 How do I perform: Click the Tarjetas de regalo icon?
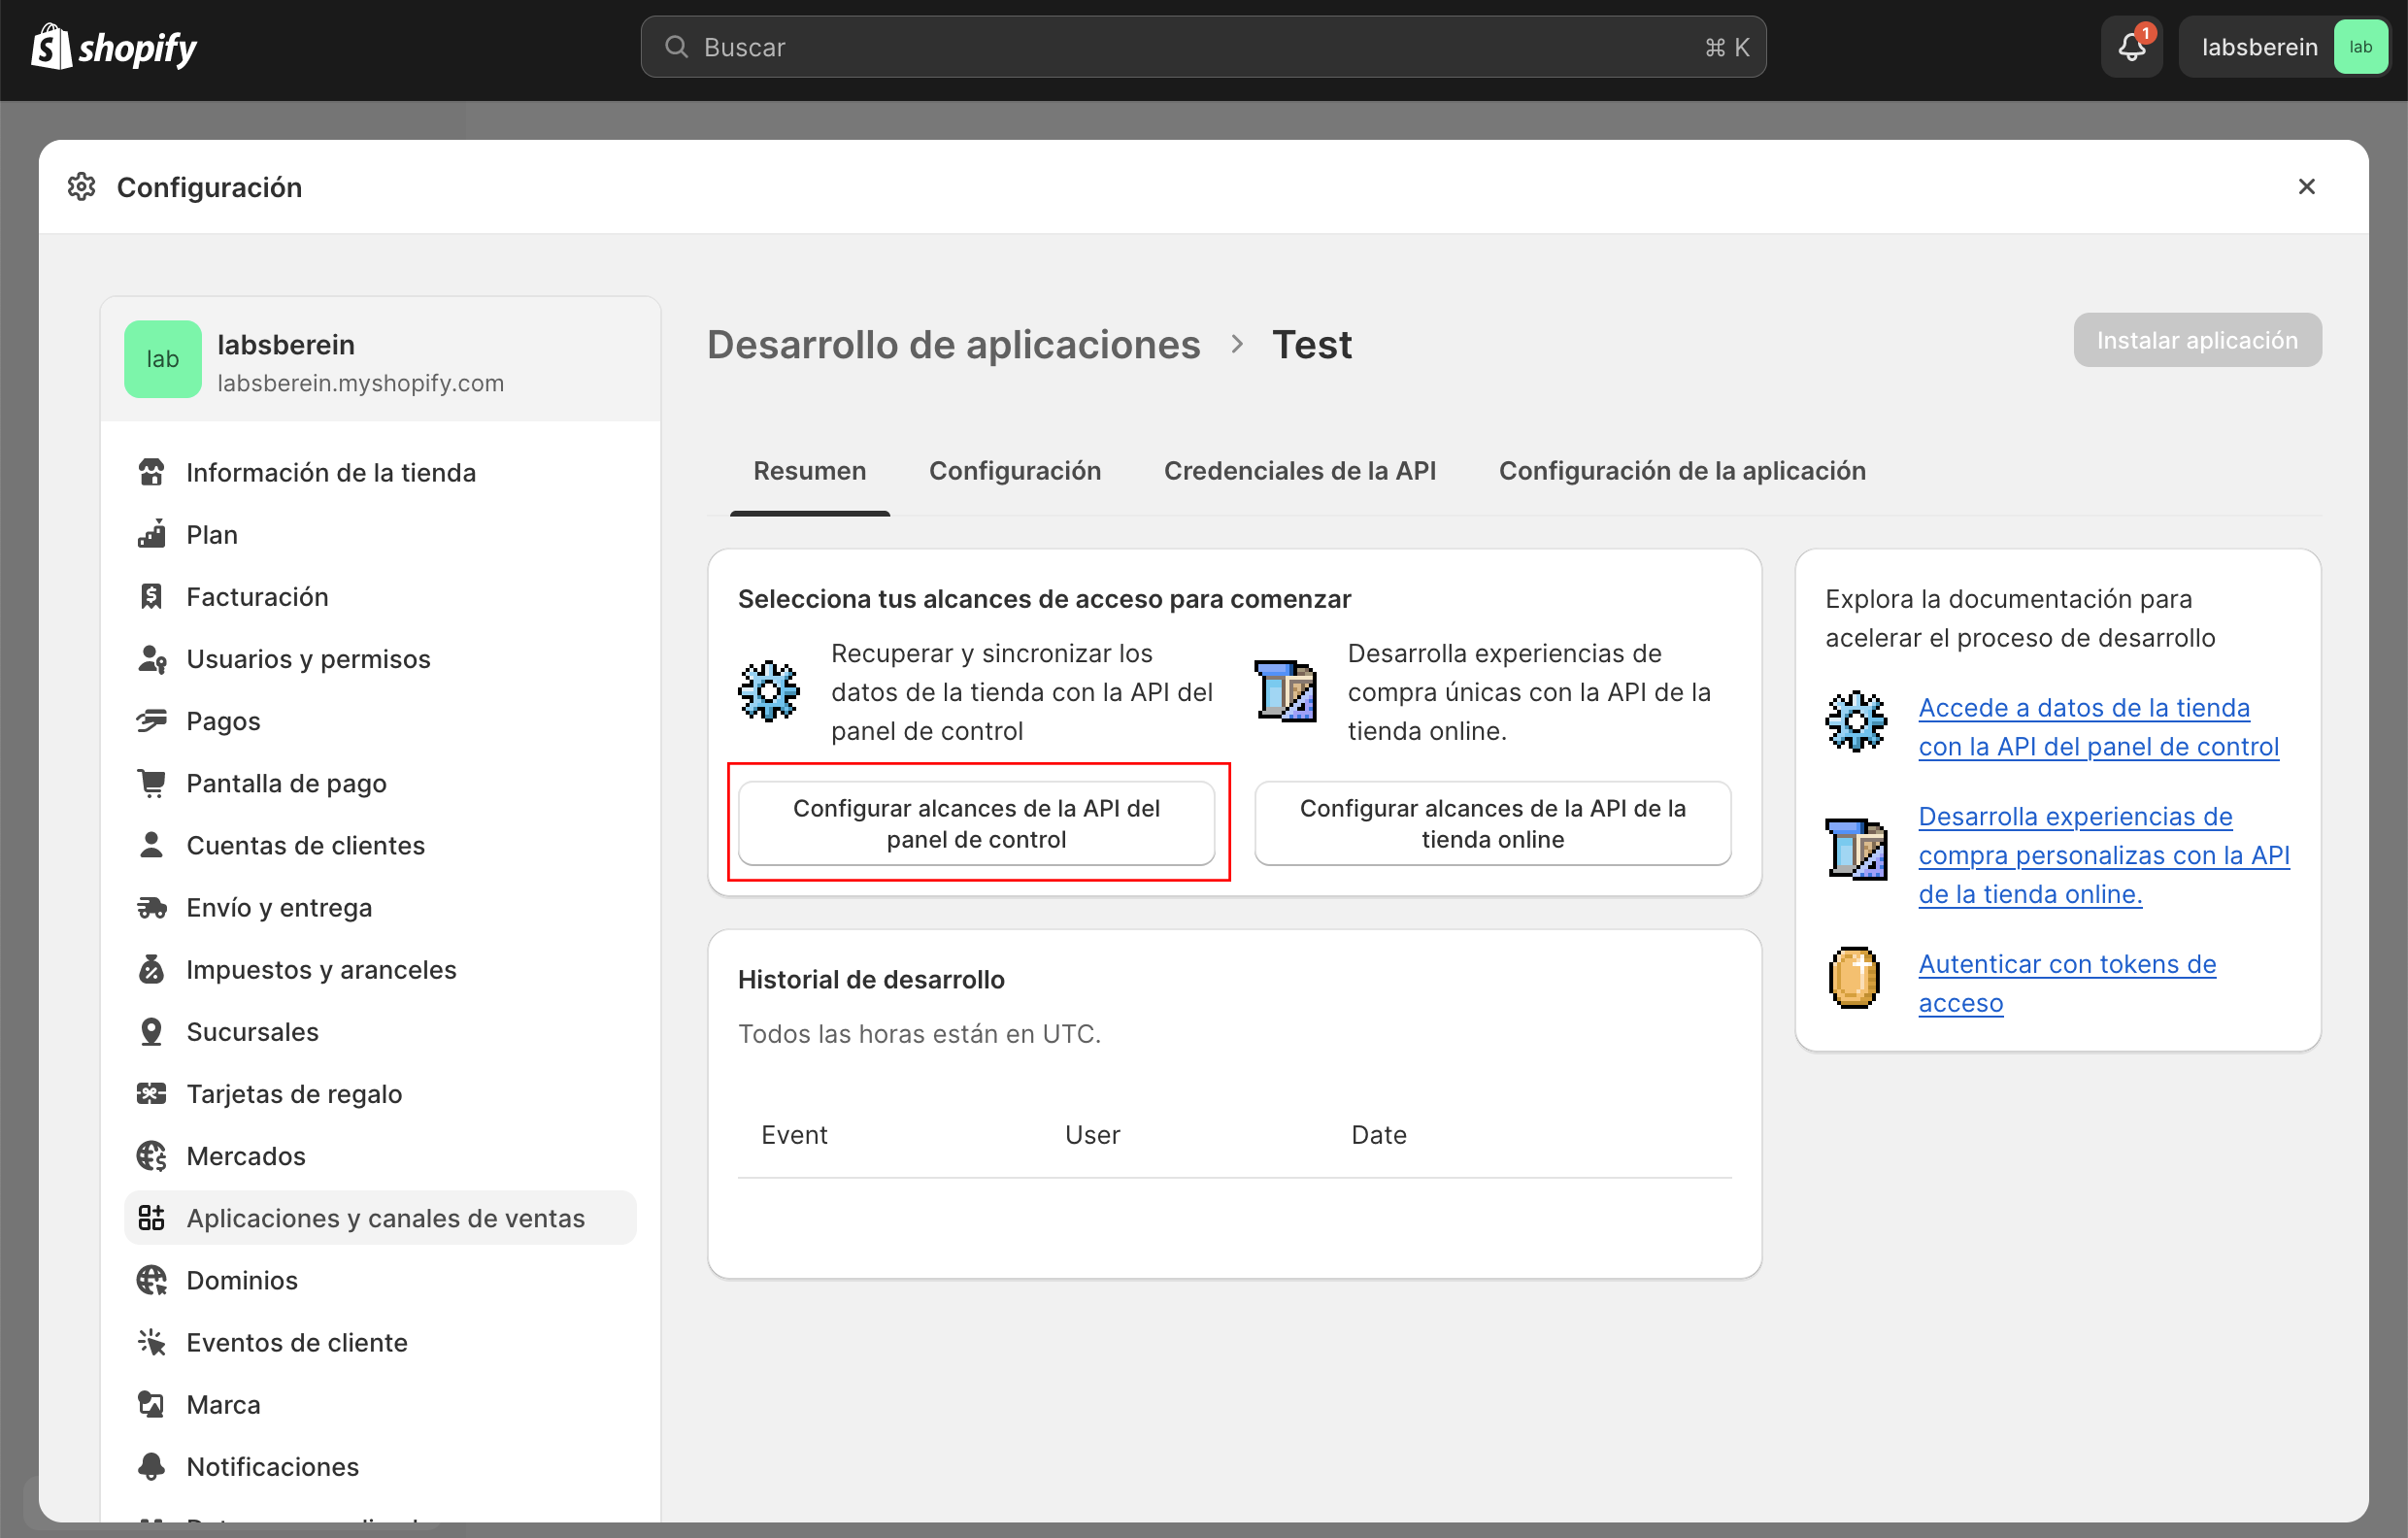pos(151,1094)
